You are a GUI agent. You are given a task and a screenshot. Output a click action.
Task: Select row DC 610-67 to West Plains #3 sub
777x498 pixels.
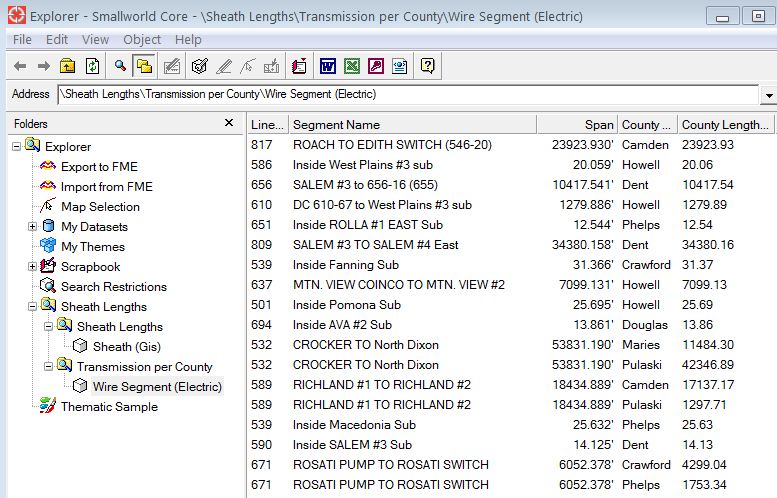click(x=511, y=205)
